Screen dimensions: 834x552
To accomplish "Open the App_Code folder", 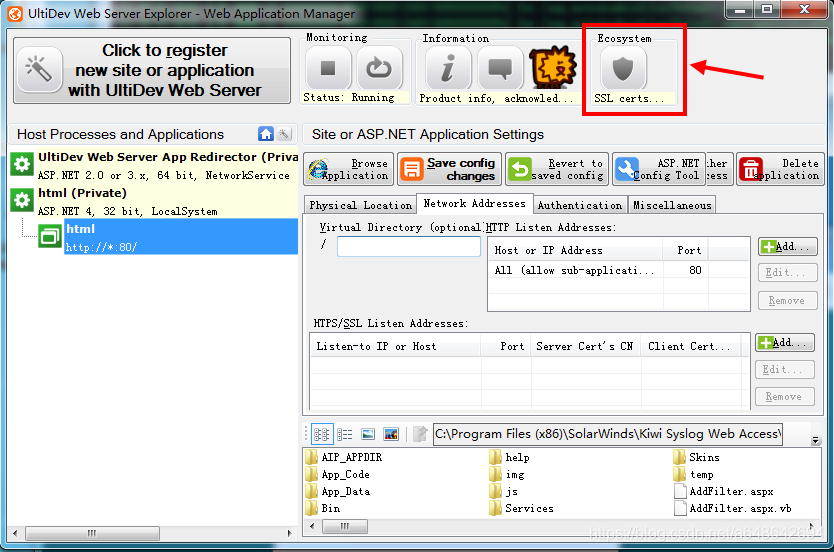I will (x=338, y=474).
